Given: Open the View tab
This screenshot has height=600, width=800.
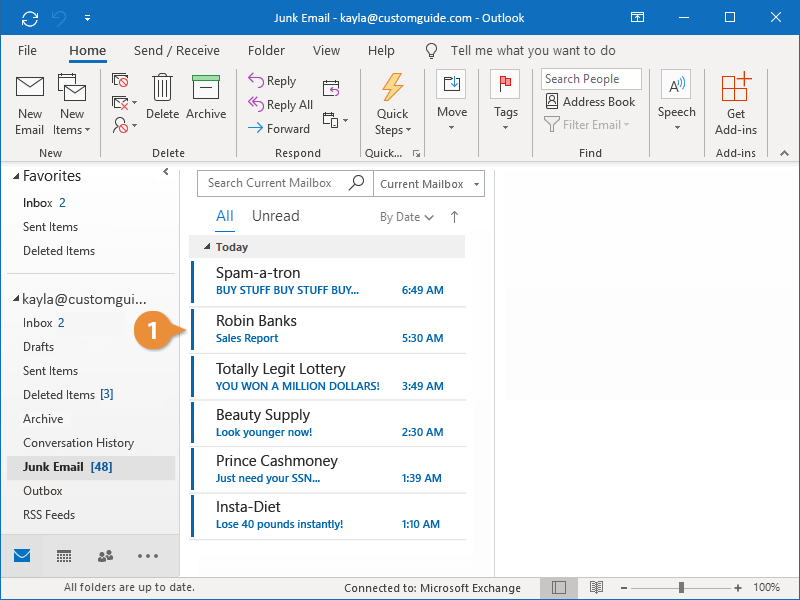Looking at the screenshot, I should coord(326,51).
